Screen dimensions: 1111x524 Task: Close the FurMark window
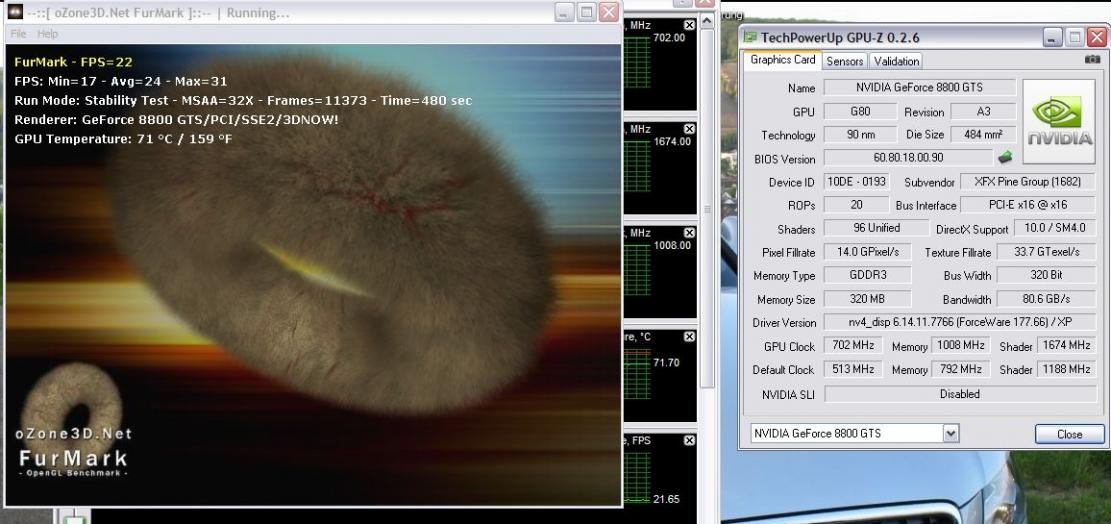[609, 12]
